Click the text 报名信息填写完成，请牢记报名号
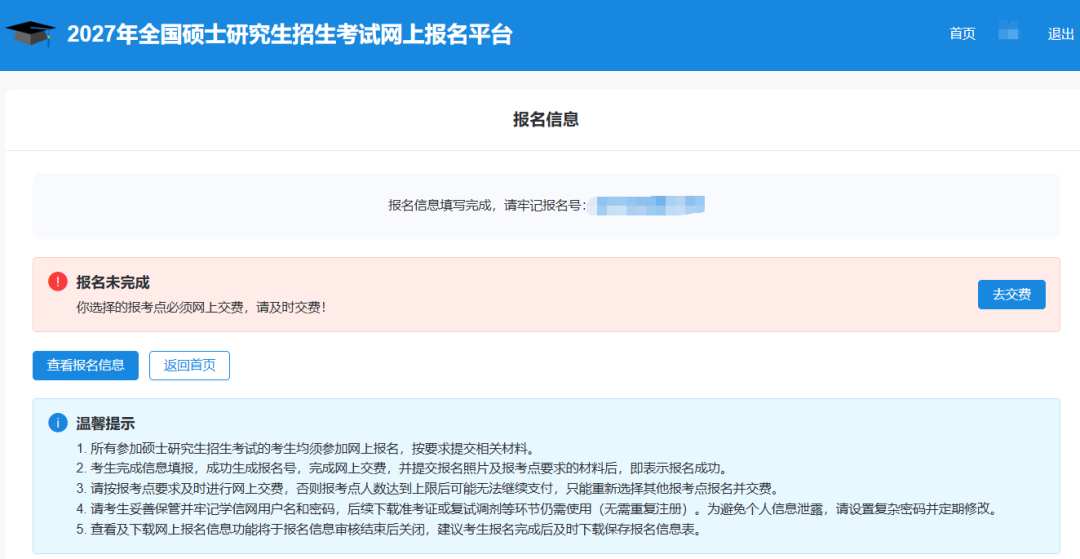 coord(487,205)
